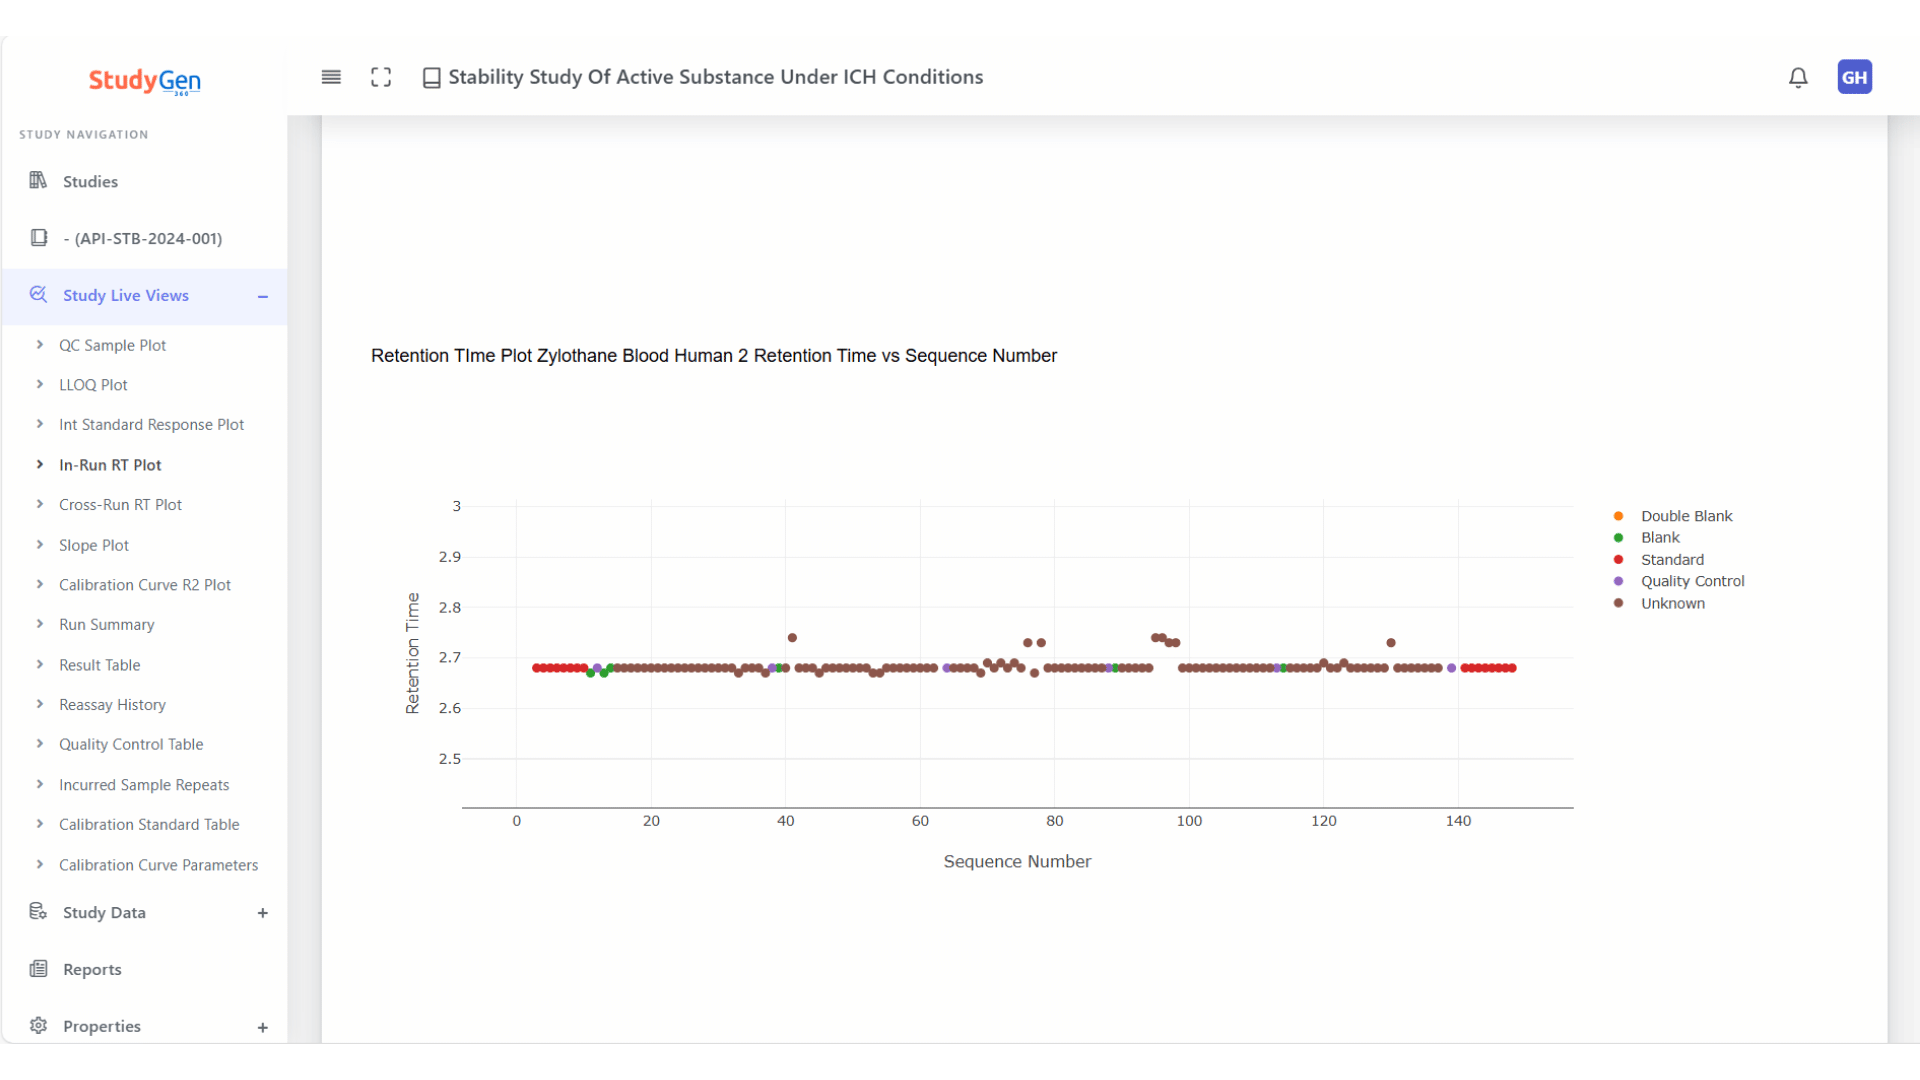Open the API-STB-2024-001 study link
The image size is (1920, 1080).
point(142,238)
